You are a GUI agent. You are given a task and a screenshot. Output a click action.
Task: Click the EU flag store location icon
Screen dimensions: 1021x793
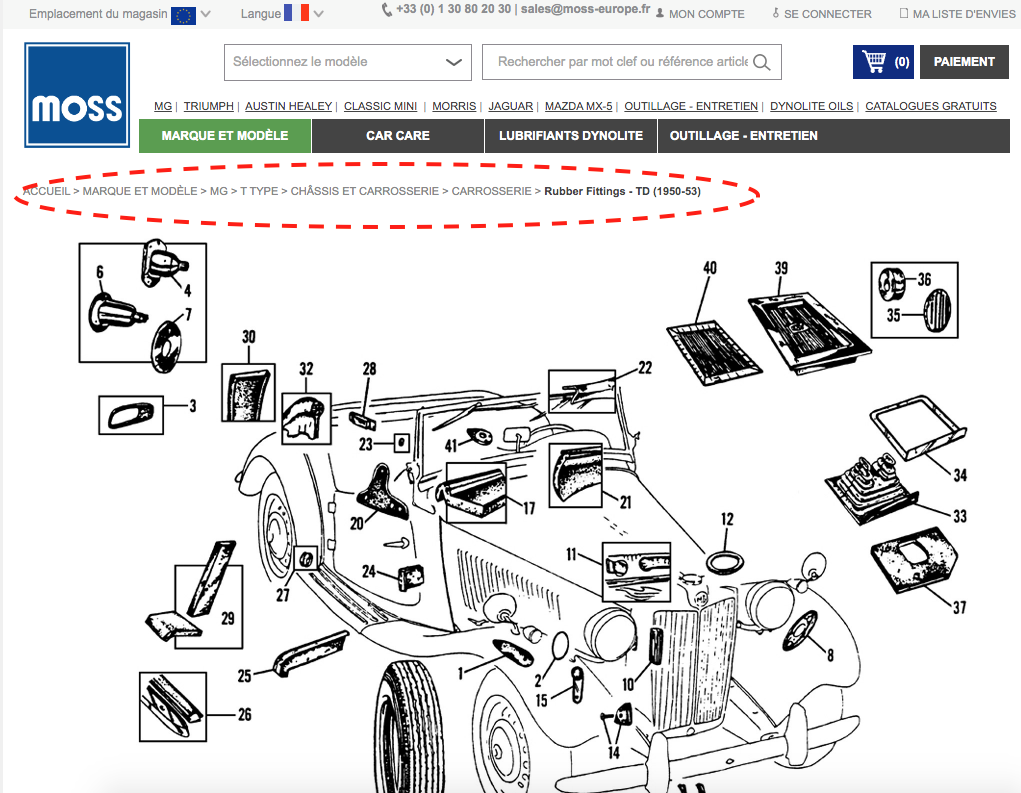click(x=183, y=14)
